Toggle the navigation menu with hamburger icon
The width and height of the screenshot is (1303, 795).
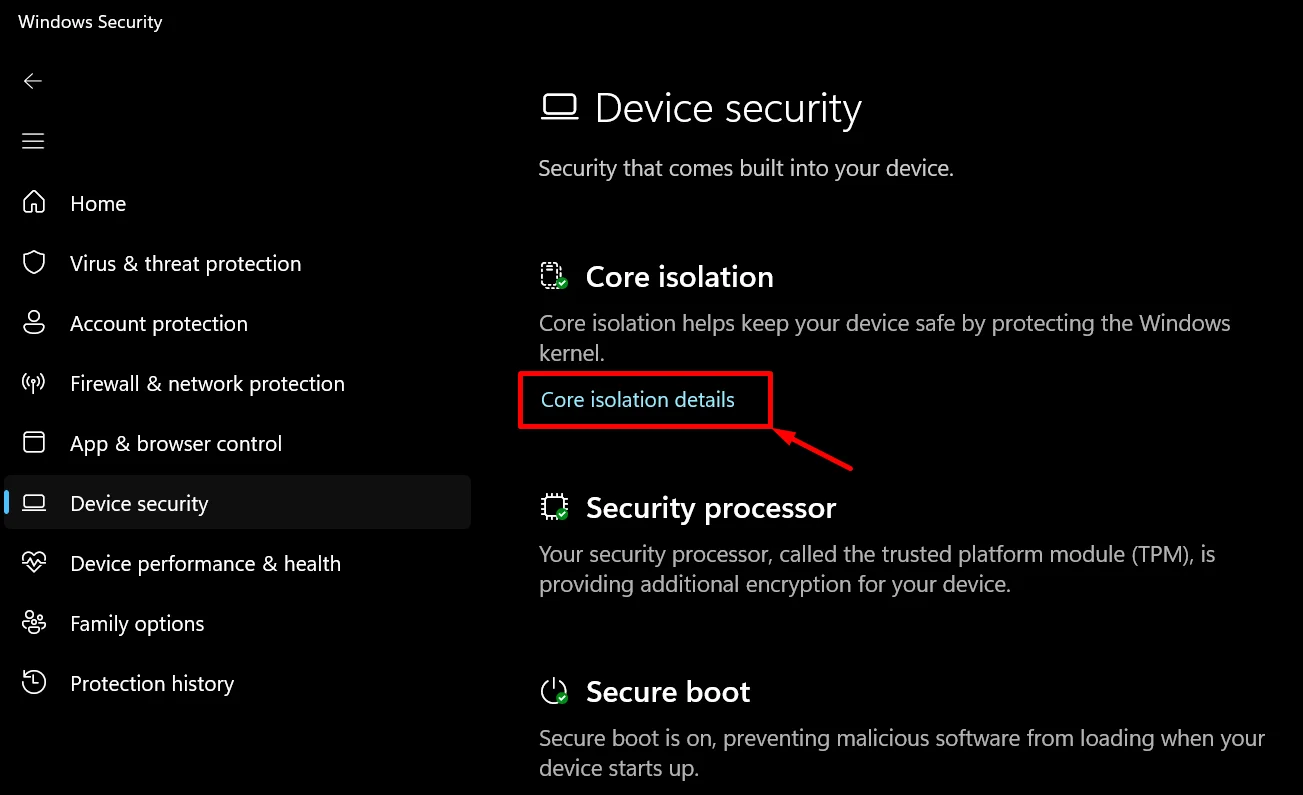32,140
